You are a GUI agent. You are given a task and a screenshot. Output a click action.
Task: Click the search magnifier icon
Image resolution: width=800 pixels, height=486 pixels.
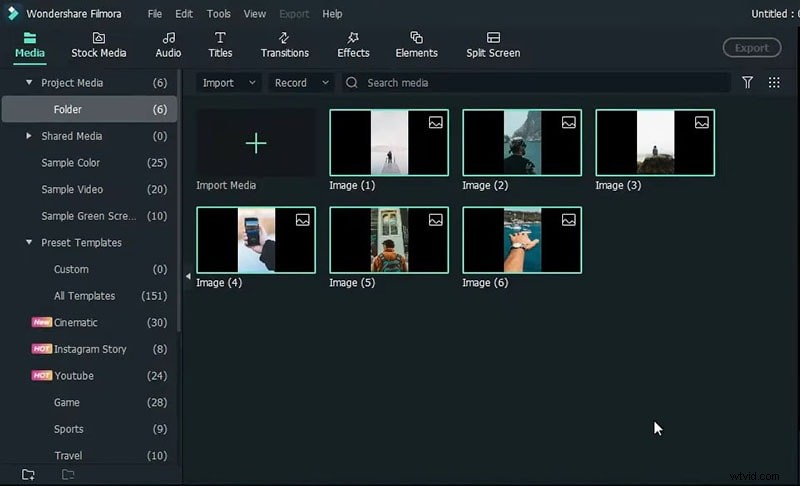point(352,83)
